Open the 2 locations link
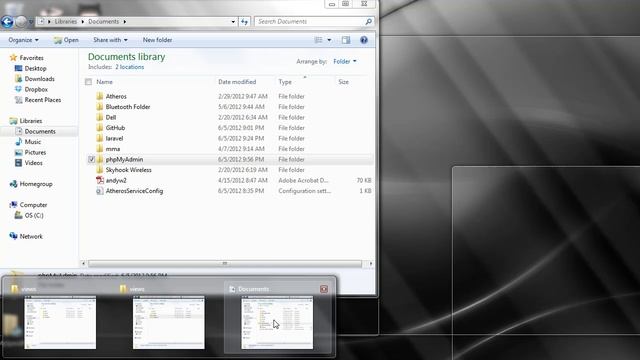Viewport: 640px width, 360px height. 129,67
